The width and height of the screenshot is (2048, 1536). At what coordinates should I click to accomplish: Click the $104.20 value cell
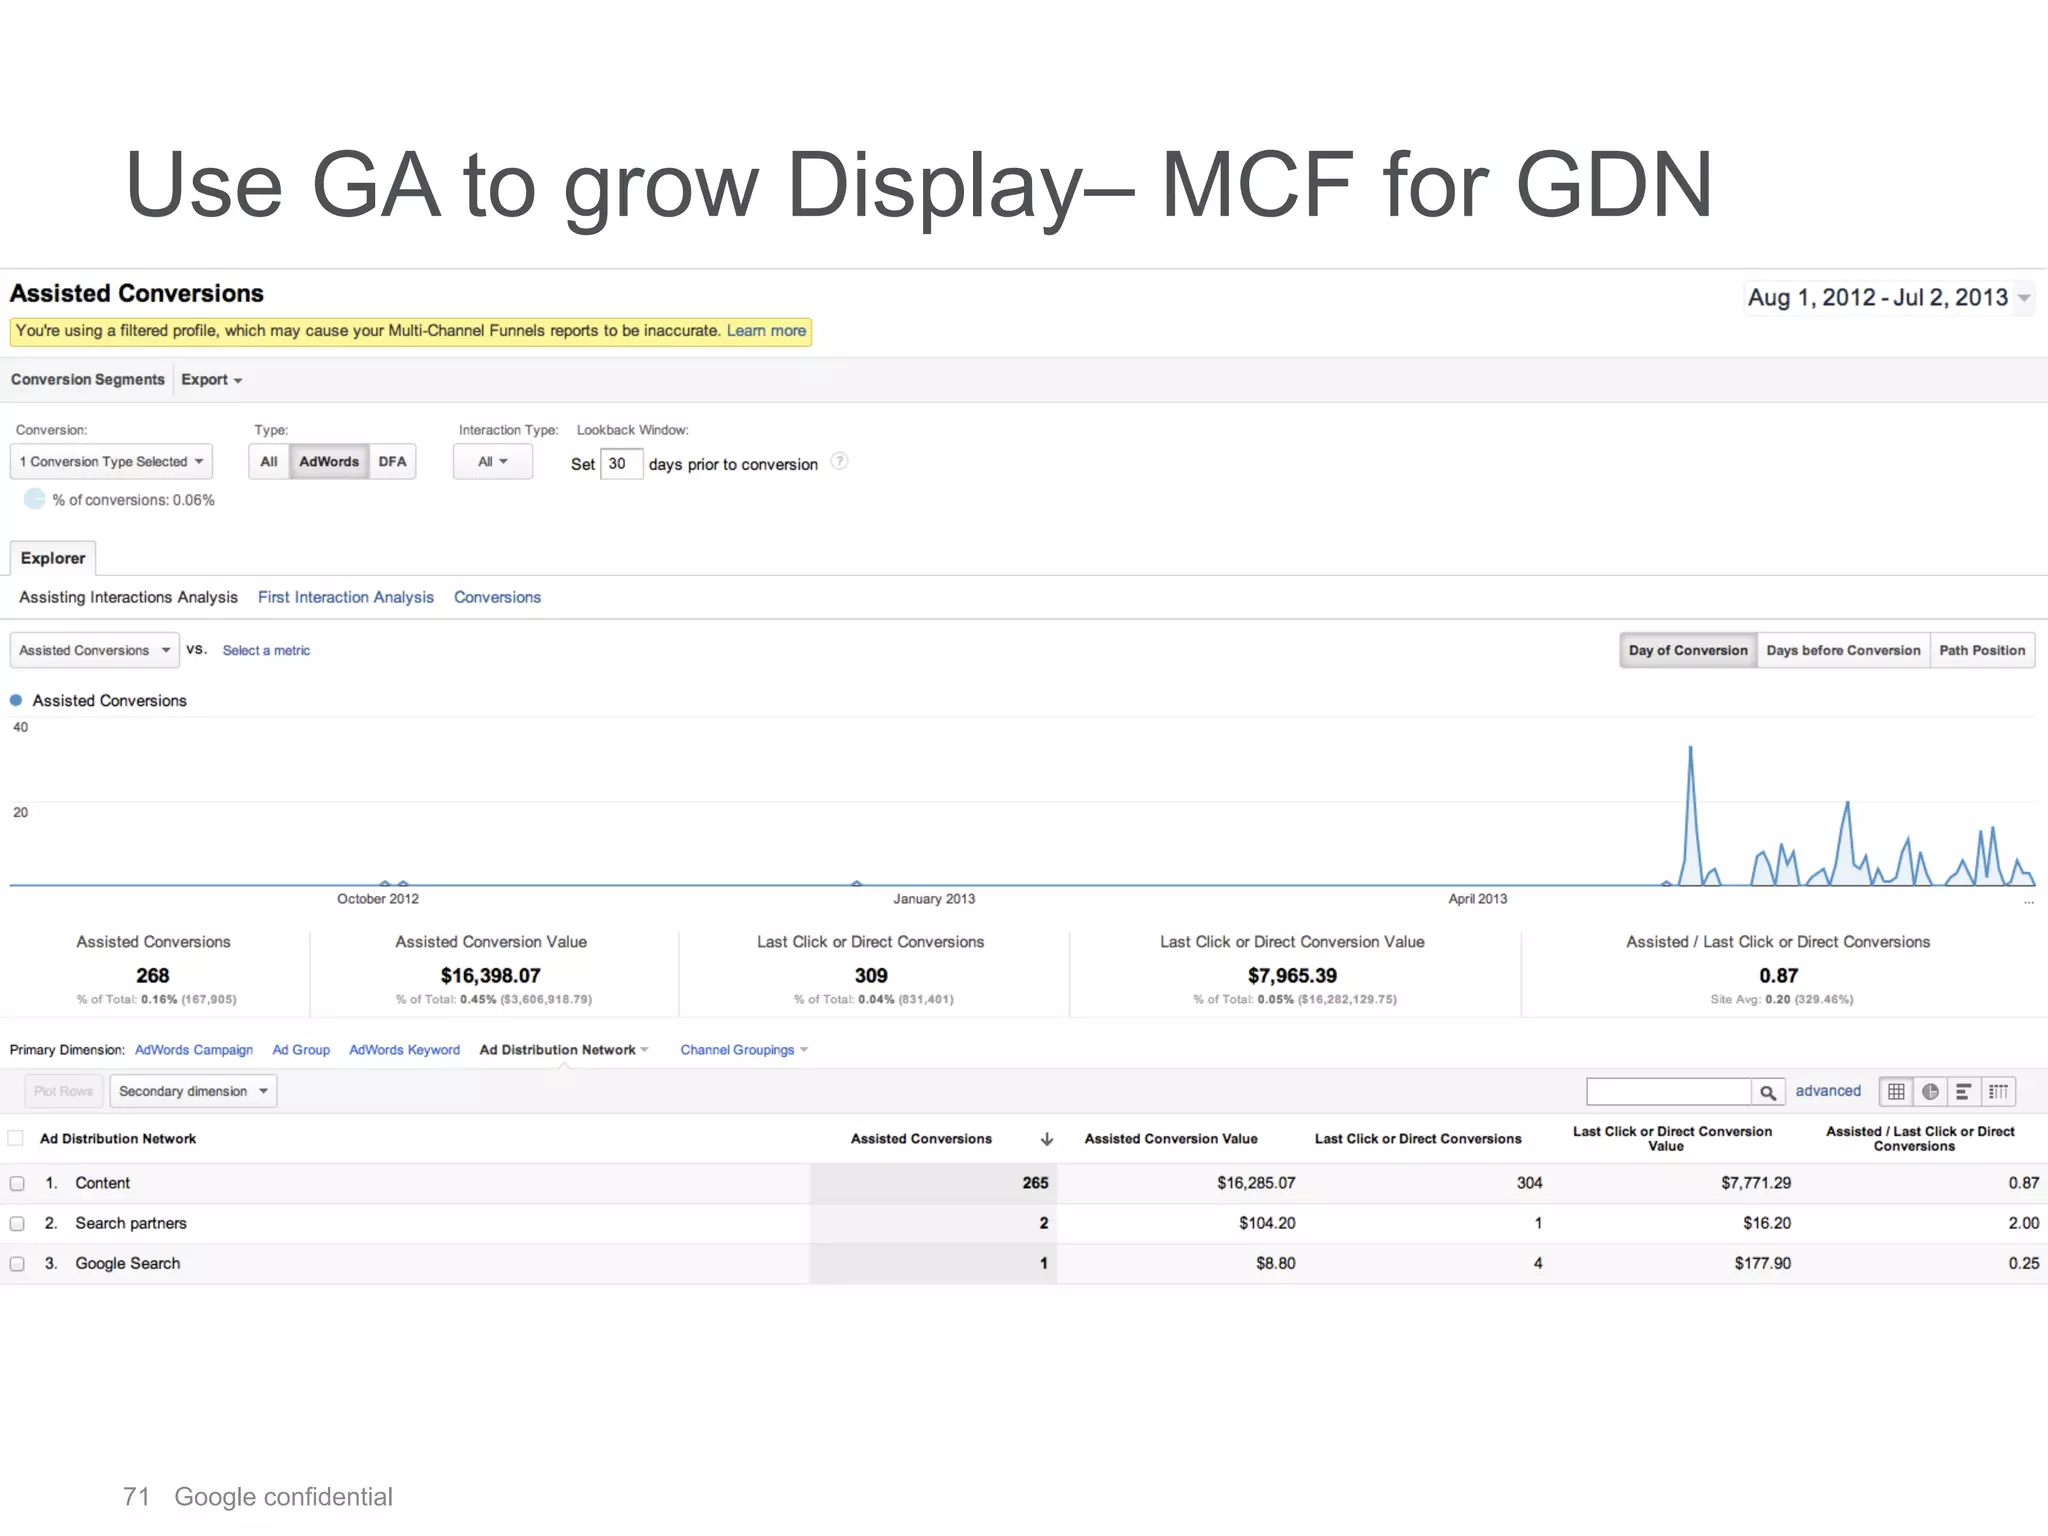(1267, 1223)
